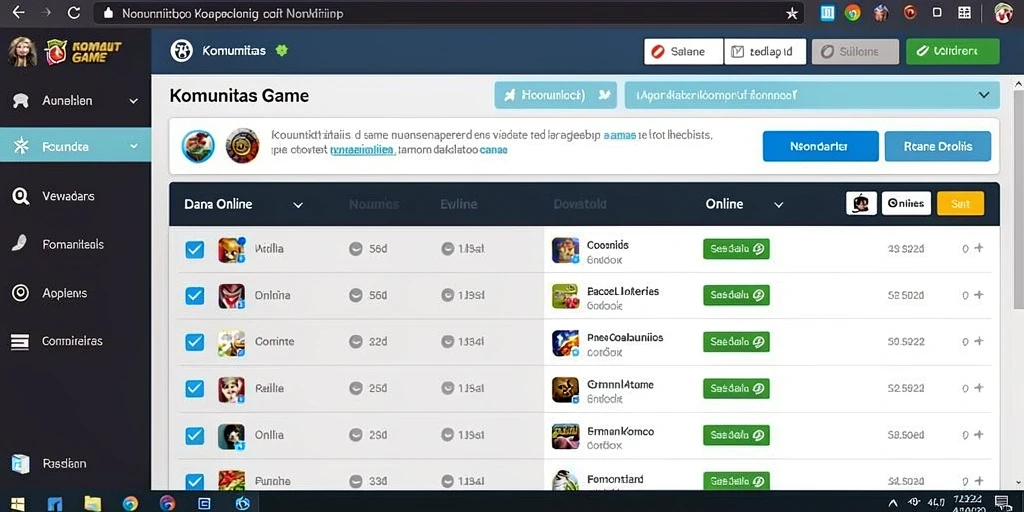Click the vertical scrollbar on right edge
This screenshot has height=512, width=1024.
[1018, 196]
